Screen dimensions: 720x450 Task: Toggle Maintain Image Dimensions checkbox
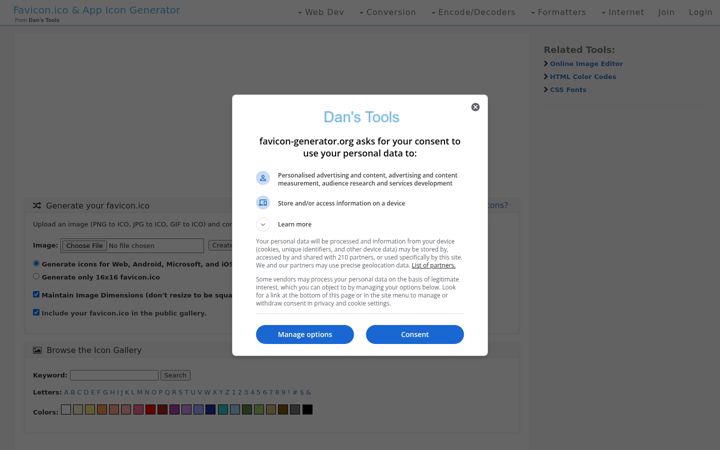(36, 294)
